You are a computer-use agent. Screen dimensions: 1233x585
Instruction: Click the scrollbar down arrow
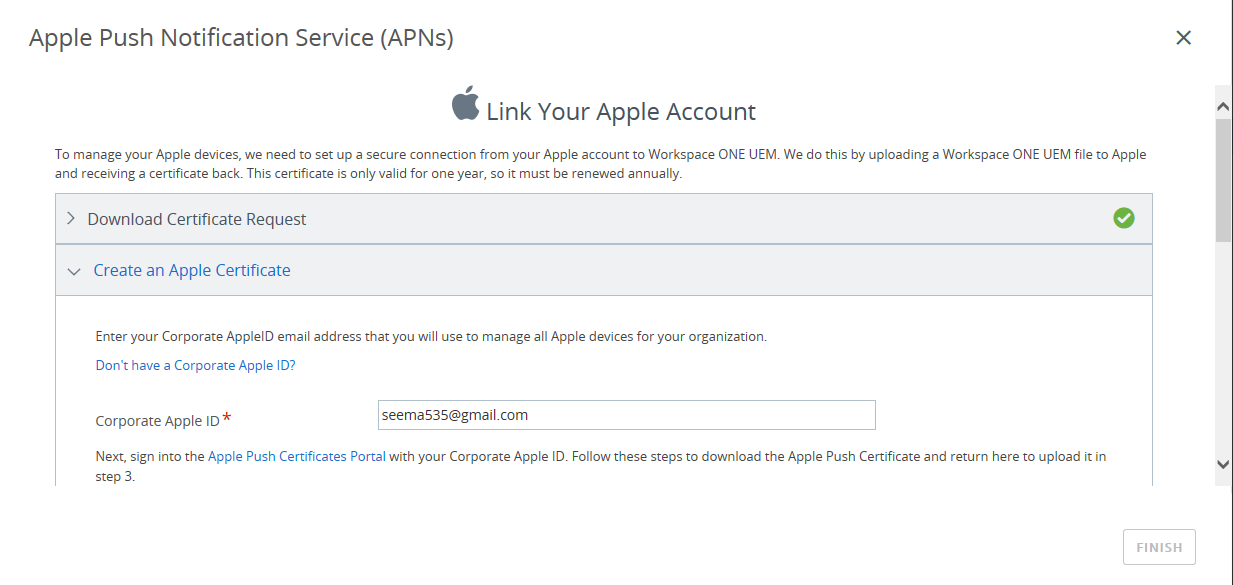[x=1223, y=464]
